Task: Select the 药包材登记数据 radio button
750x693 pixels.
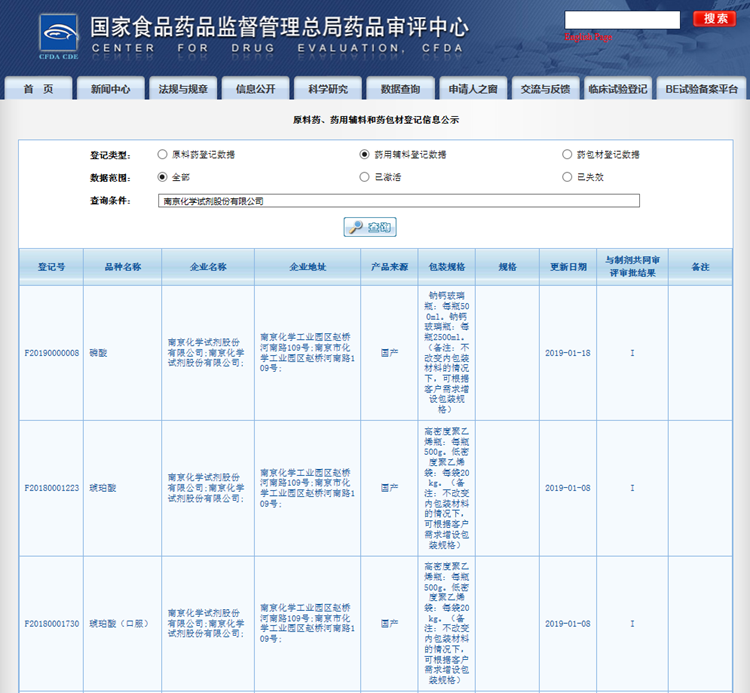Action: tap(567, 155)
